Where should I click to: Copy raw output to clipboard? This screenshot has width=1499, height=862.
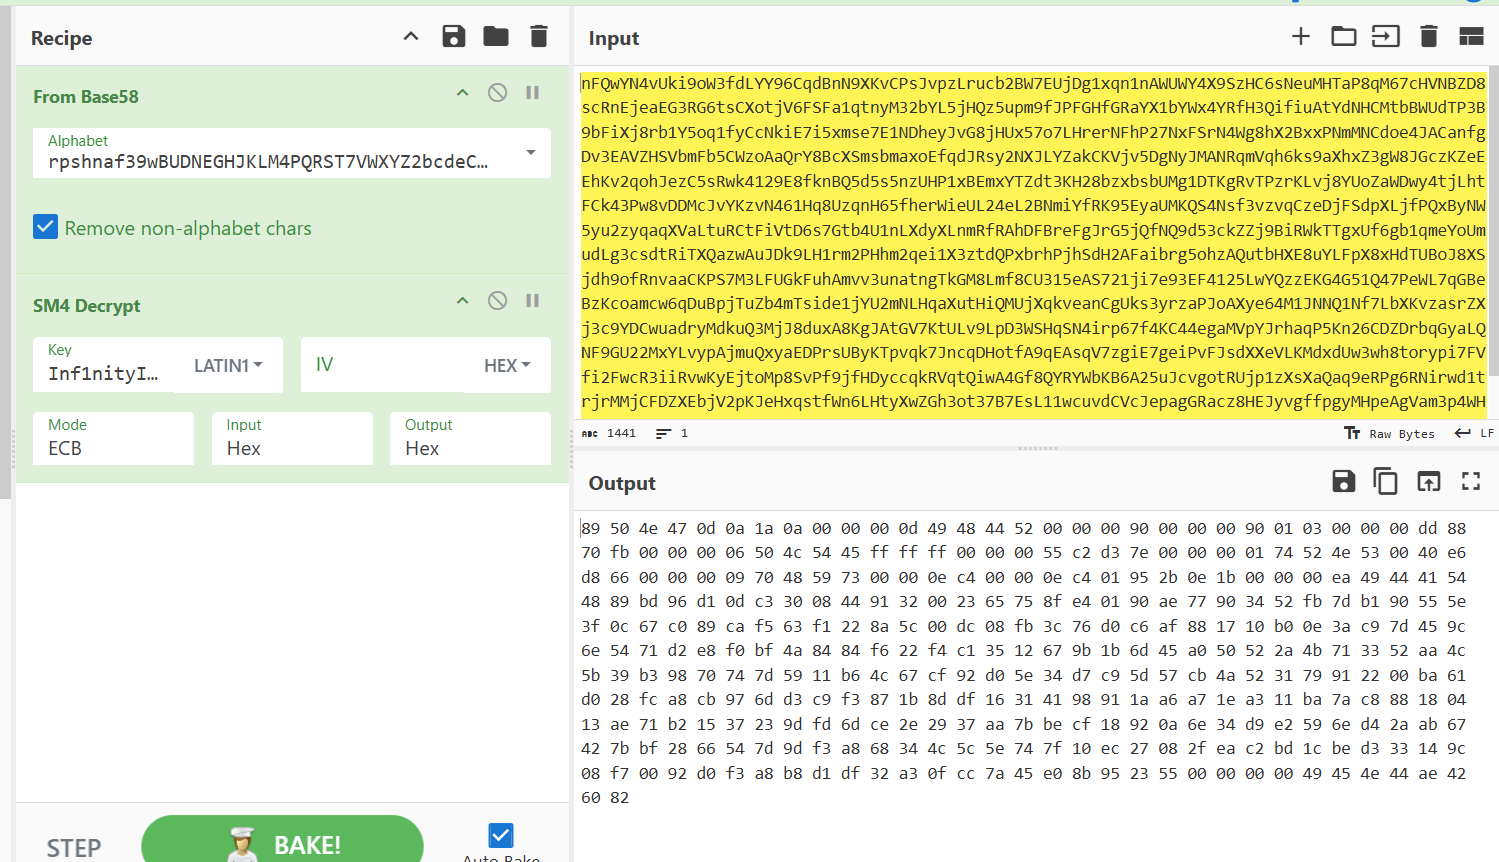(x=1386, y=482)
